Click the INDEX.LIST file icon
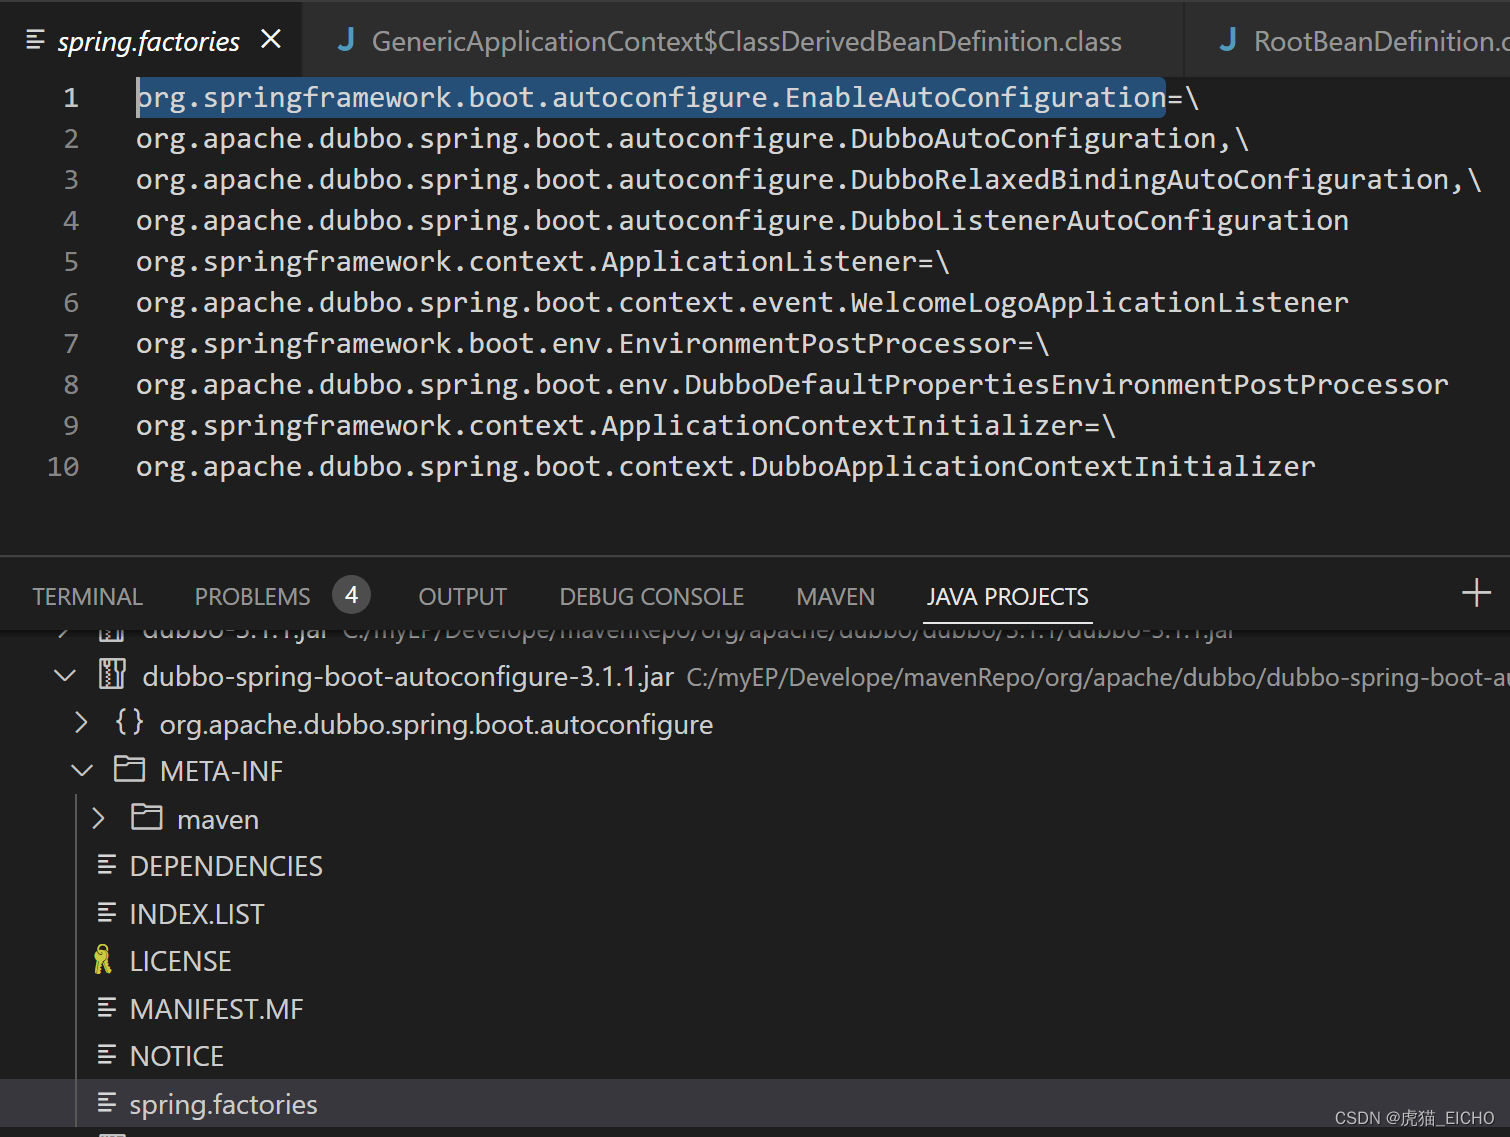Screen dimensions: 1510x1137 point(107,913)
